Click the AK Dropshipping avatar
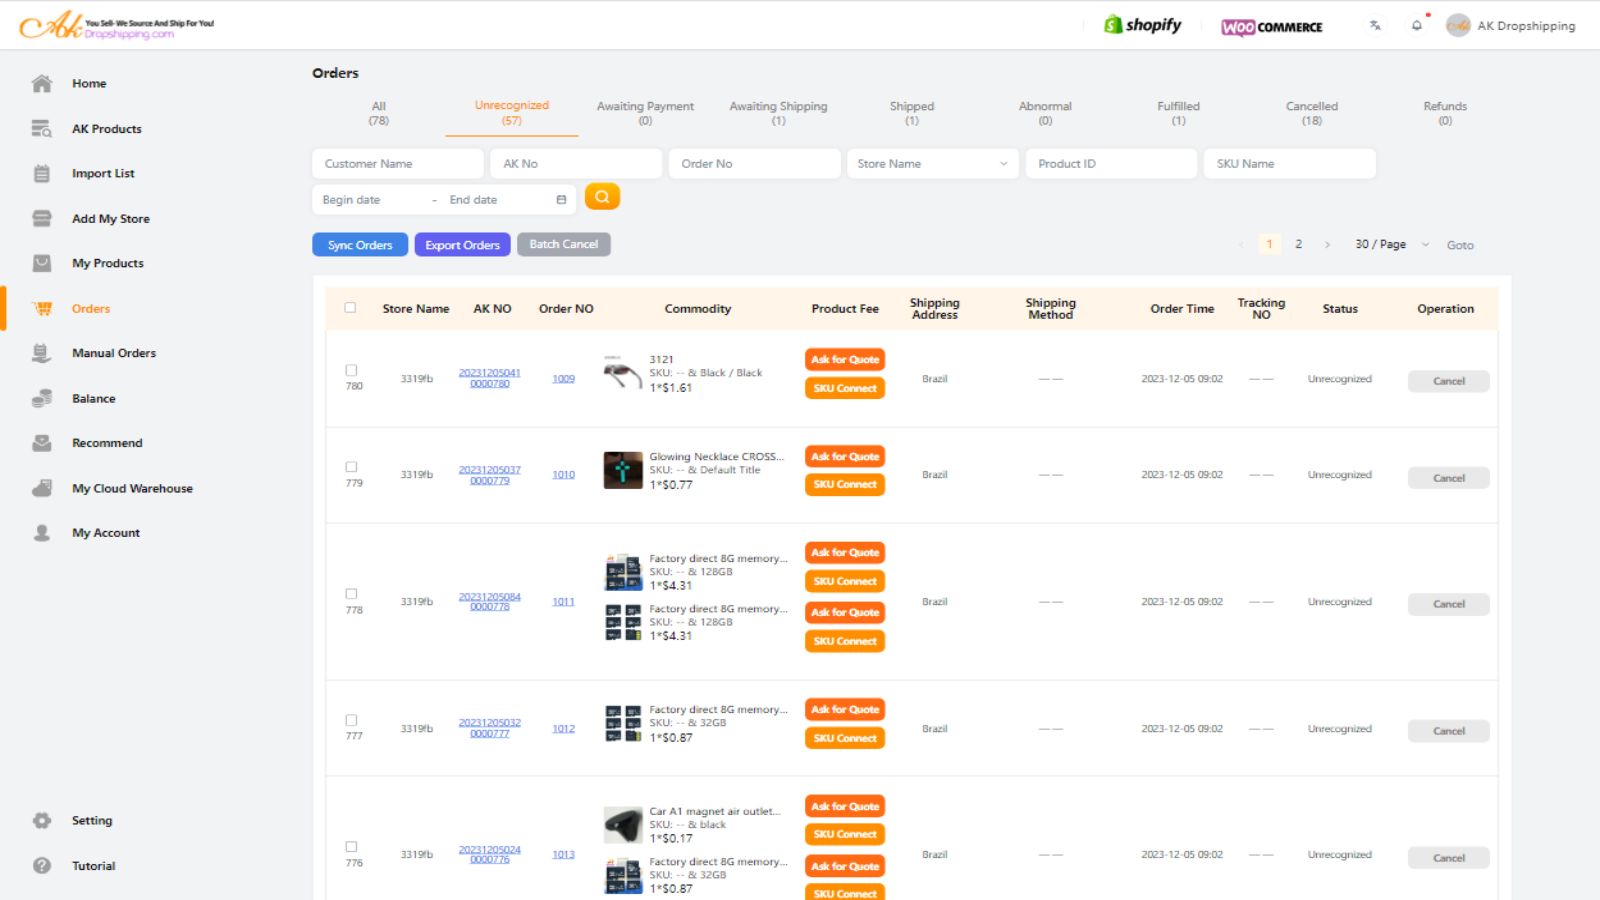 (x=1458, y=26)
